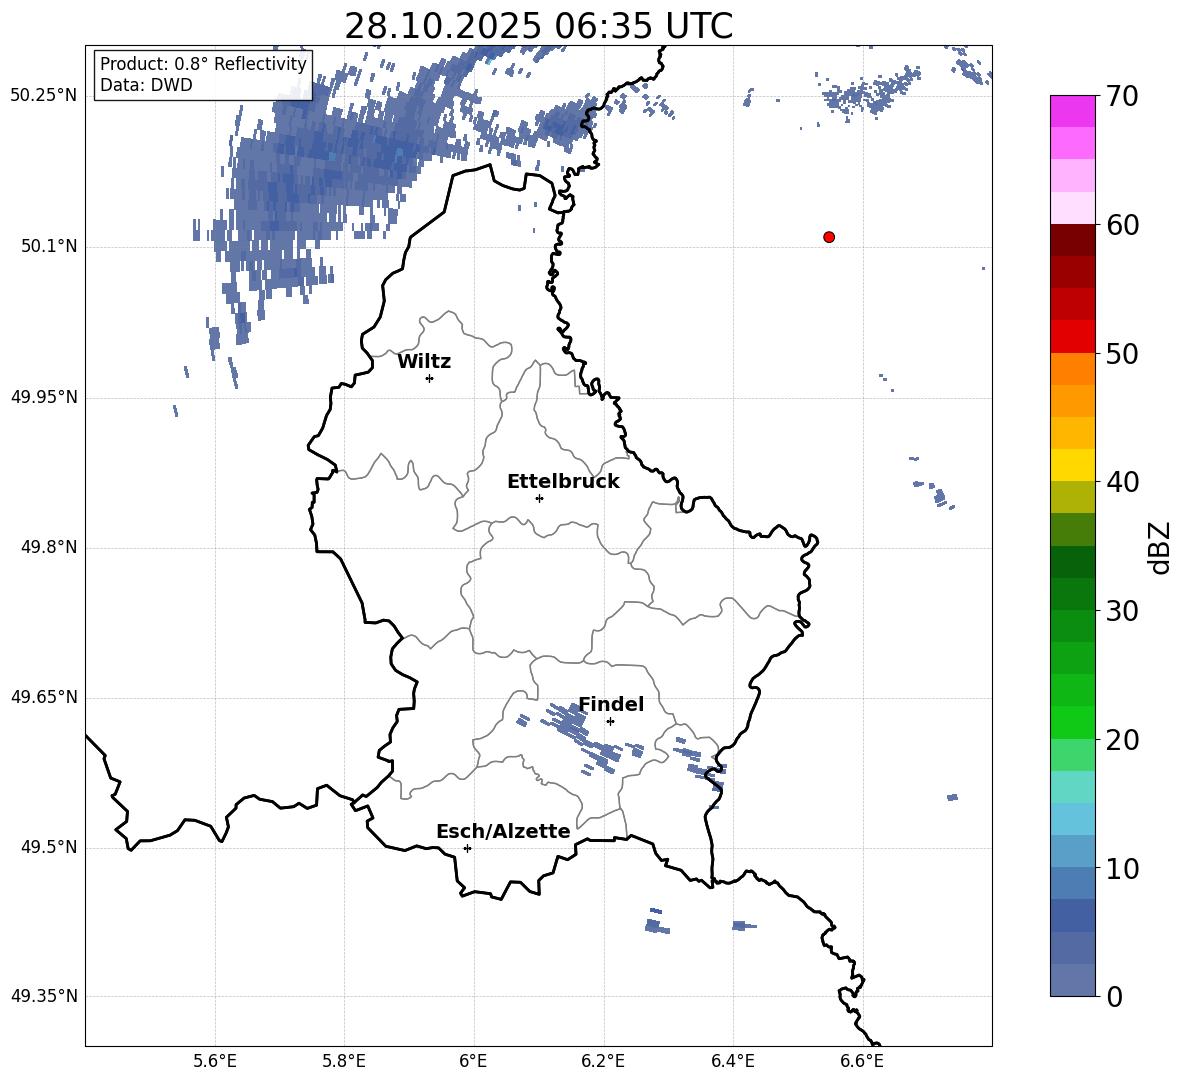Viewport: 1184px width, 1081px height.
Task: Click the 49.5°N latitude tick label
Action: (x=49, y=847)
